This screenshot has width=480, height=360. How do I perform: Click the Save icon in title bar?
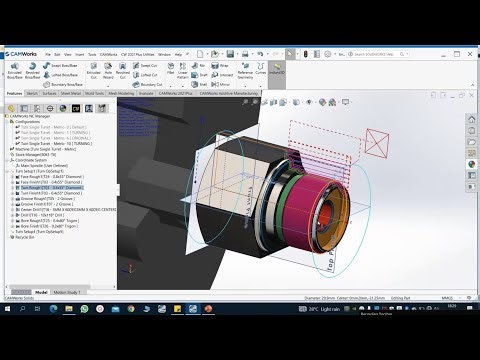(x=230, y=54)
